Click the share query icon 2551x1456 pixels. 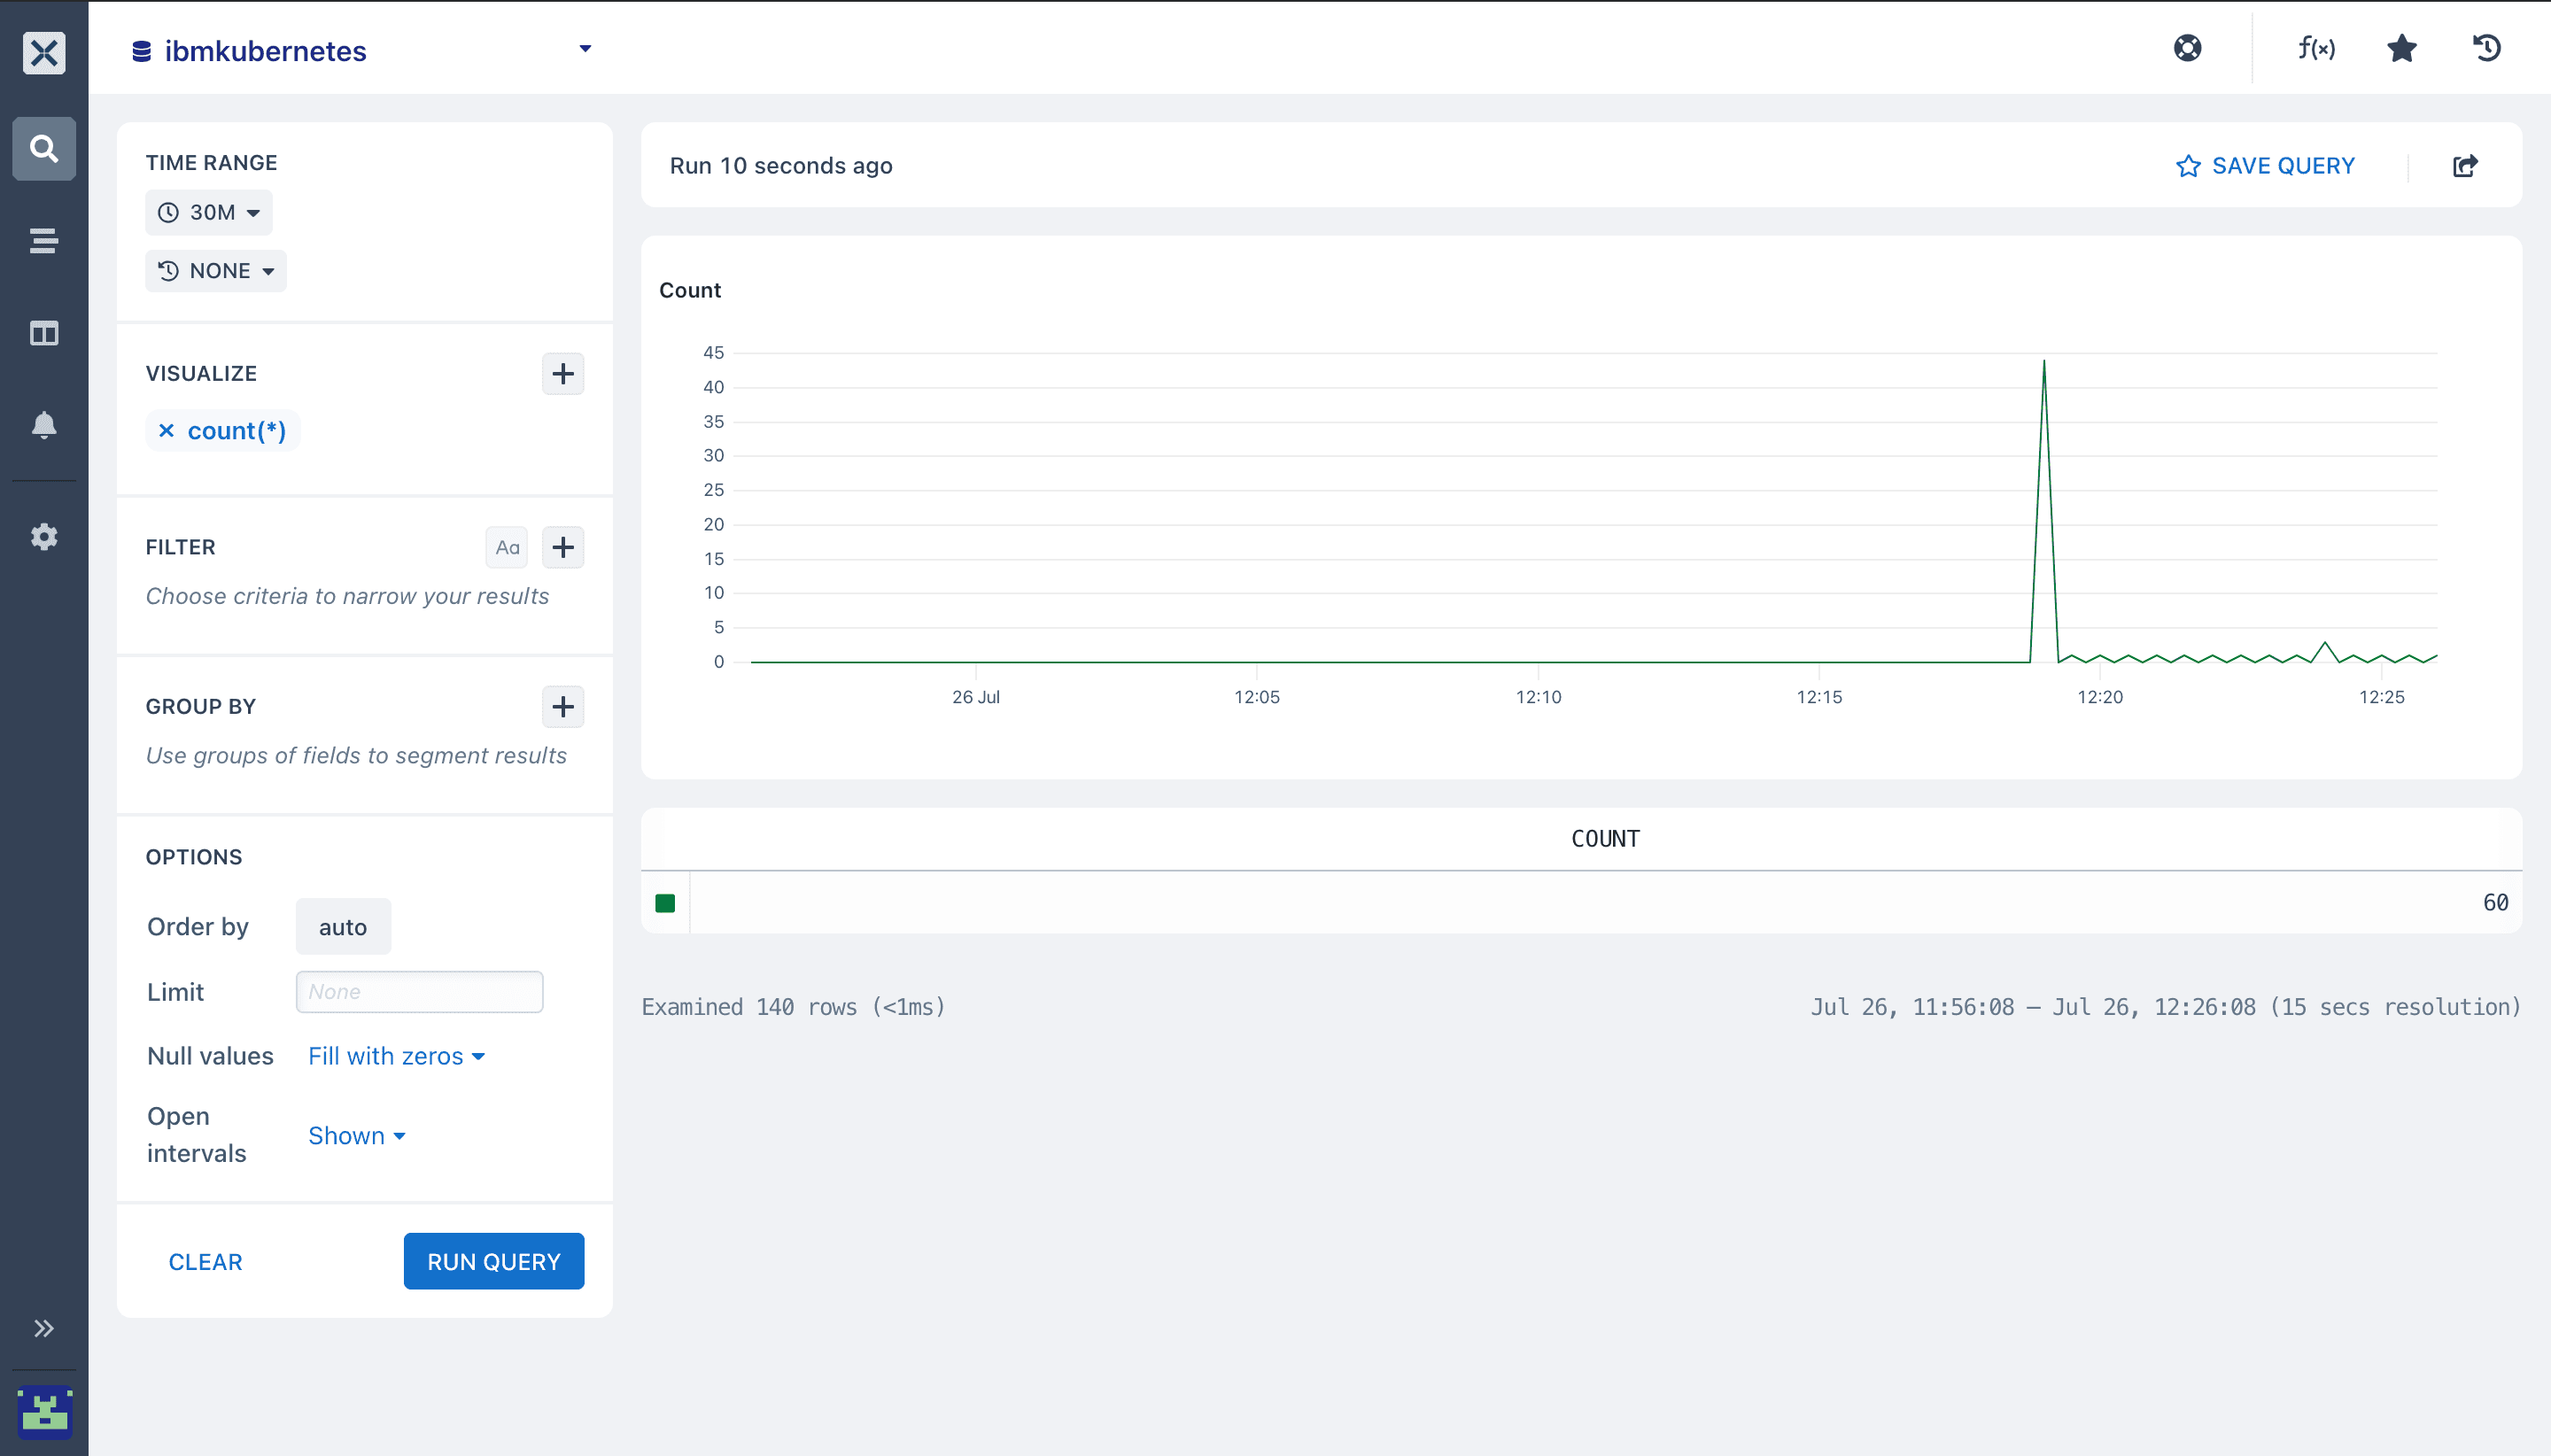(x=2465, y=166)
